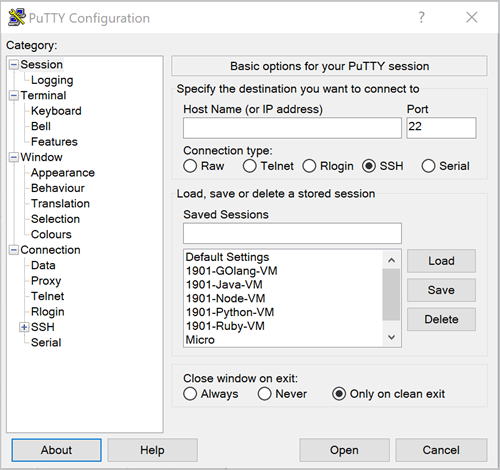Focus the Port input field
The height and width of the screenshot is (470, 500).
[441, 128]
